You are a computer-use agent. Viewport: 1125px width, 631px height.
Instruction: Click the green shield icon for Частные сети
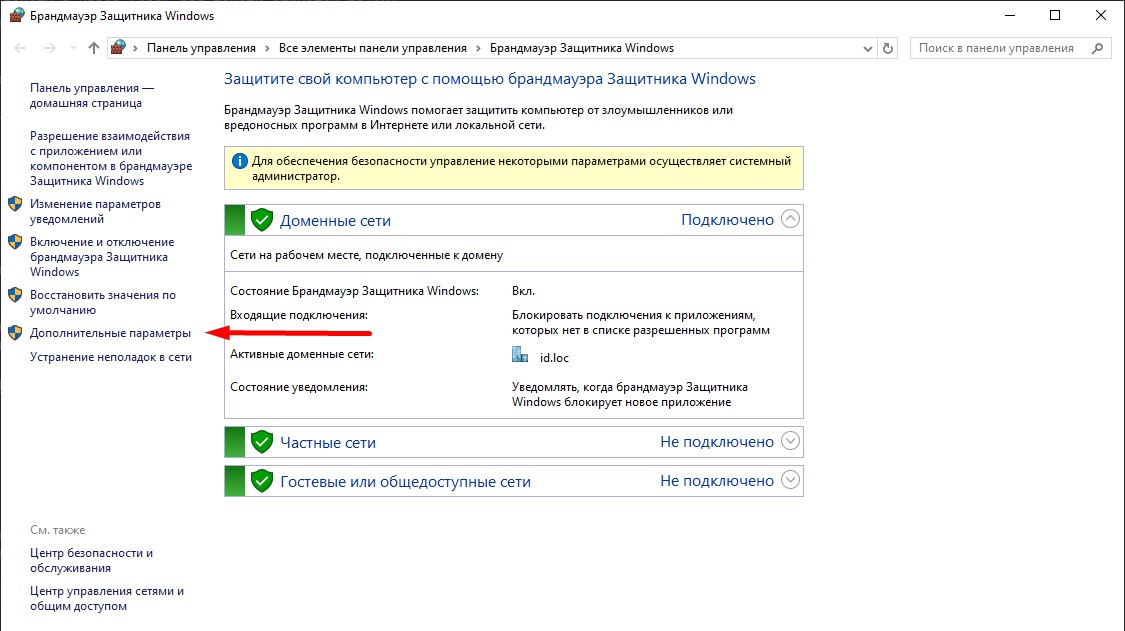pos(262,442)
